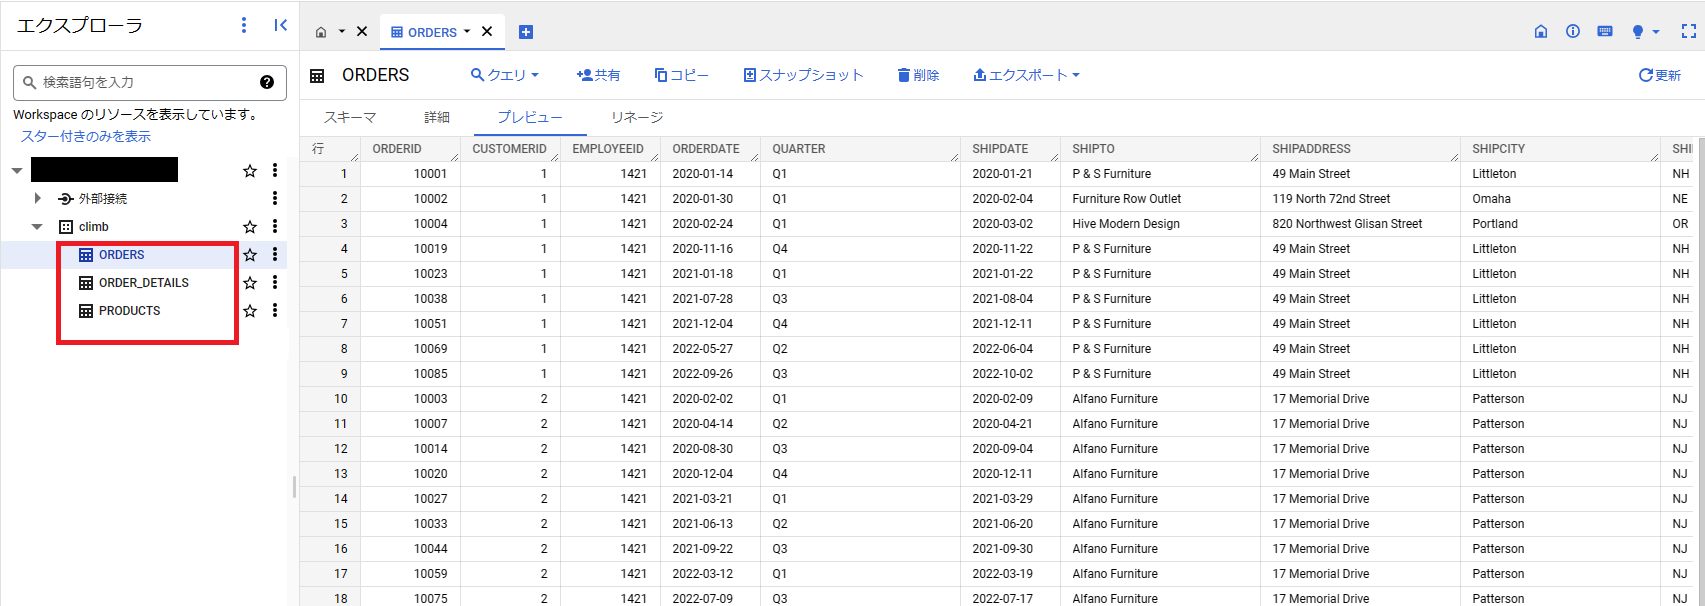Click the コピー copy button
Screen dimensions: 1705x606
pos(682,75)
